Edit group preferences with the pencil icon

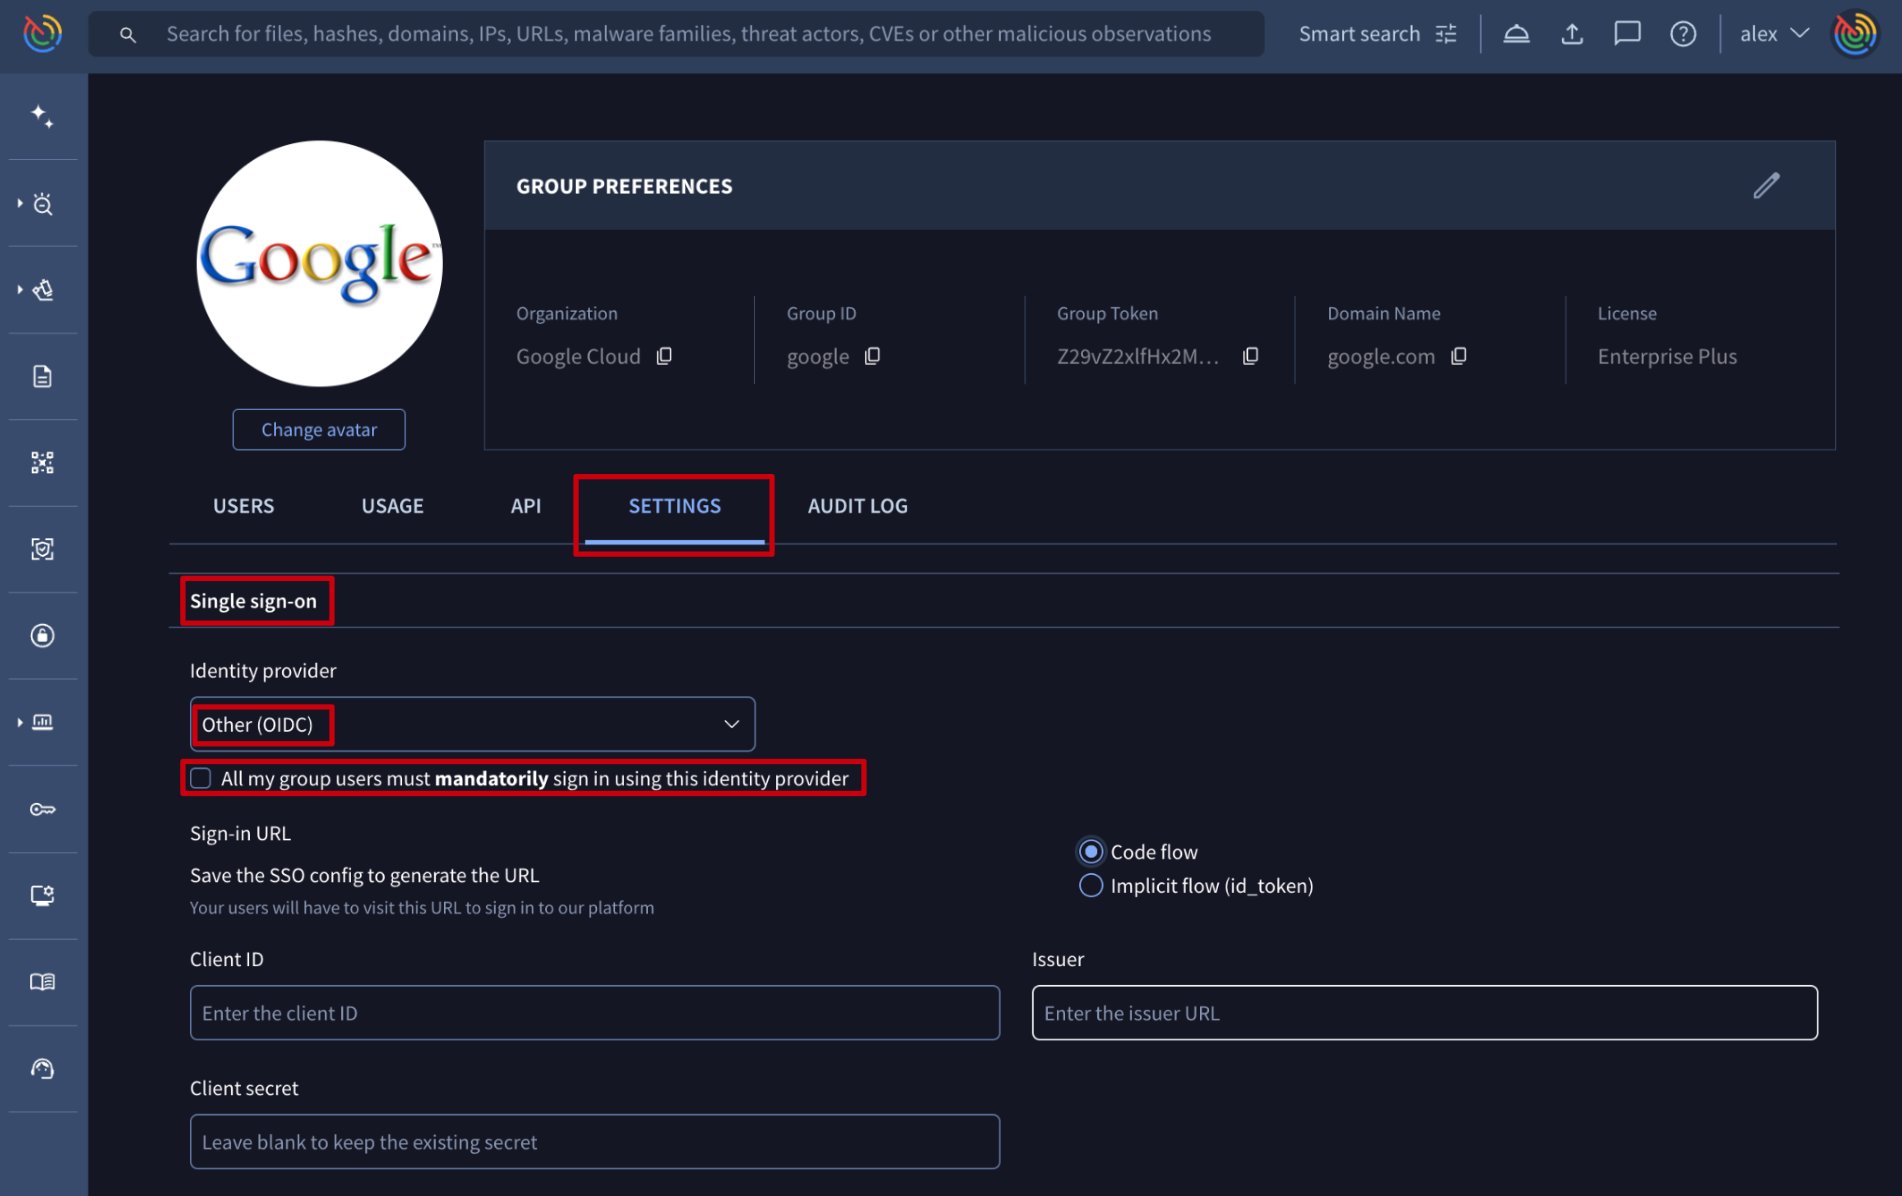pyautogui.click(x=1766, y=186)
